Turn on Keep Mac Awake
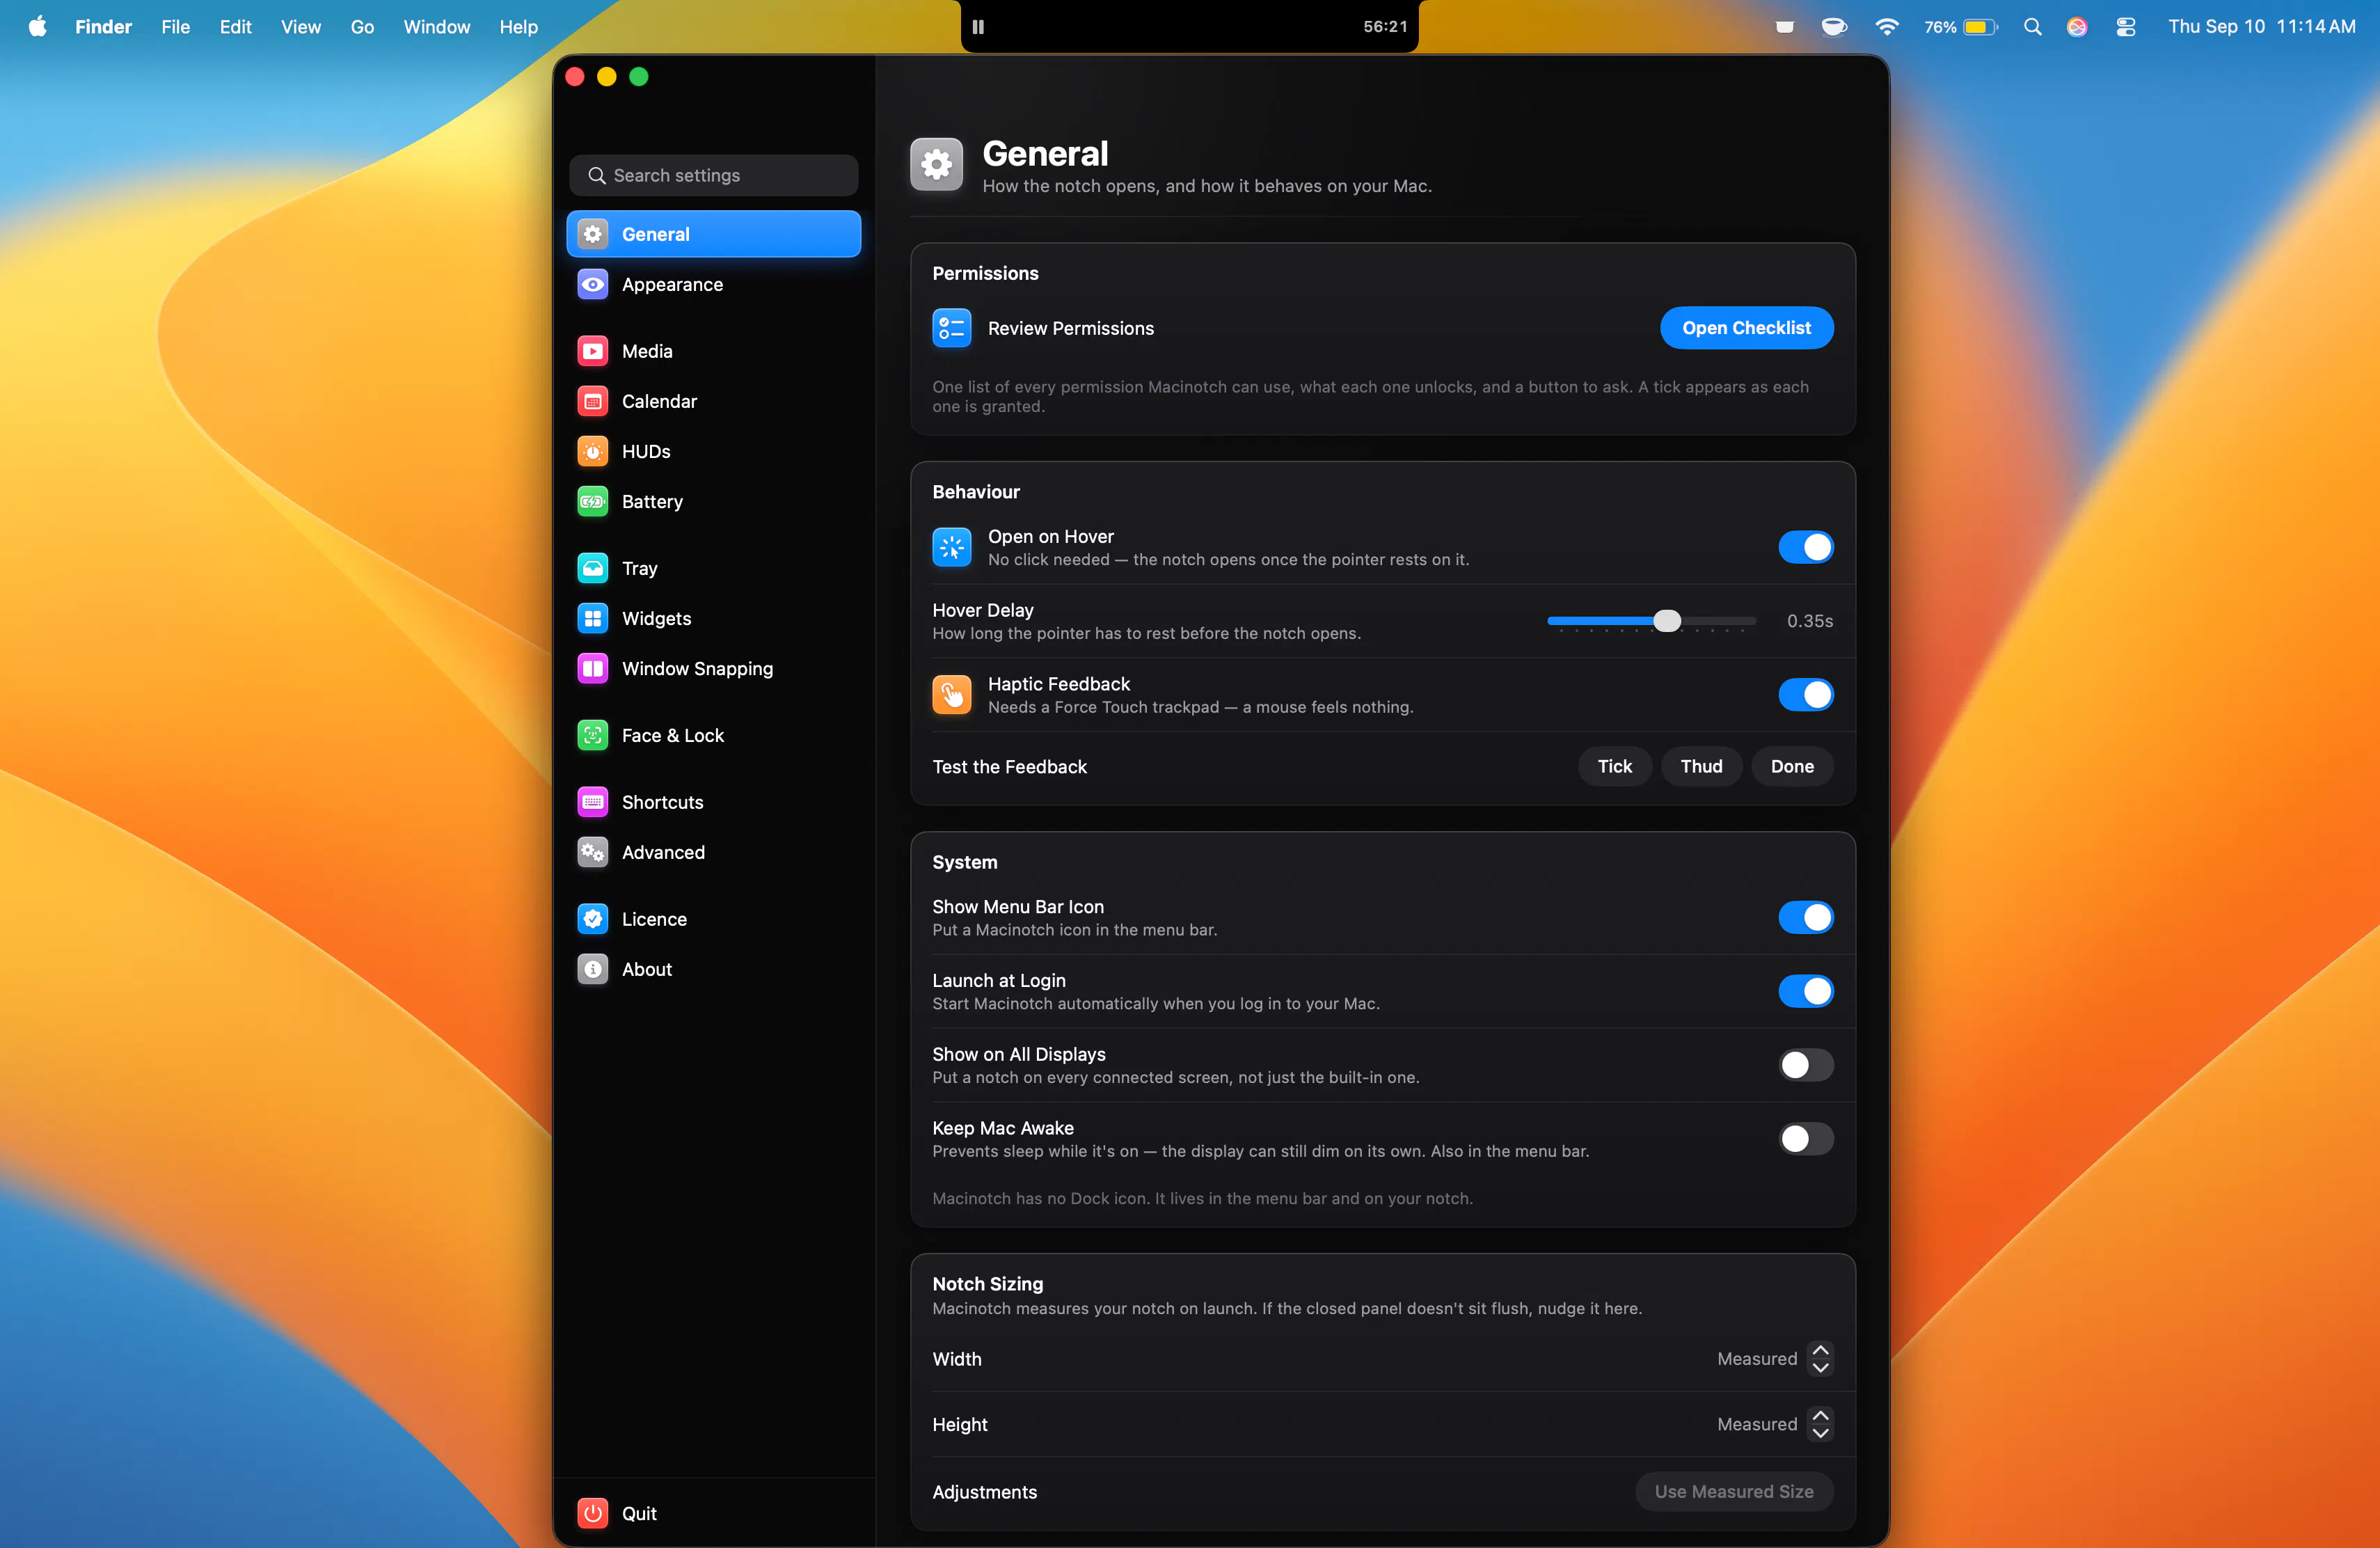The image size is (2380, 1548). (x=1805, y=1139)
